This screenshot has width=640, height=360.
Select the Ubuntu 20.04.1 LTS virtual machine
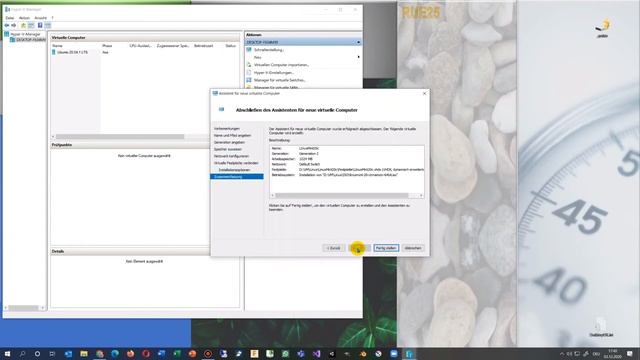click(72, 52)
